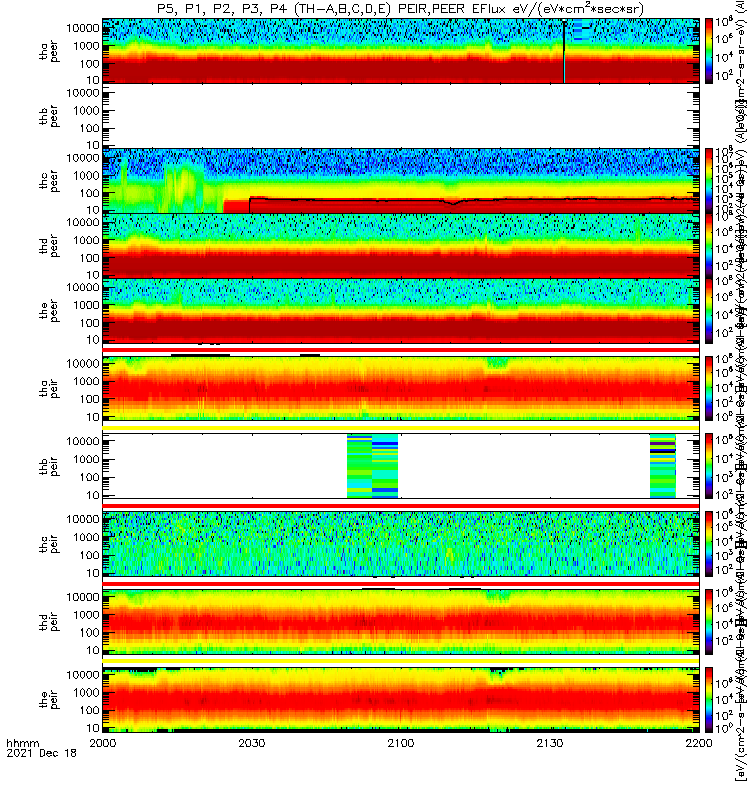Image resolution: width=750 pixels, height=800 pixels.
Task: Click the color bar beside the the peir panel
Action: coord(709,699)
